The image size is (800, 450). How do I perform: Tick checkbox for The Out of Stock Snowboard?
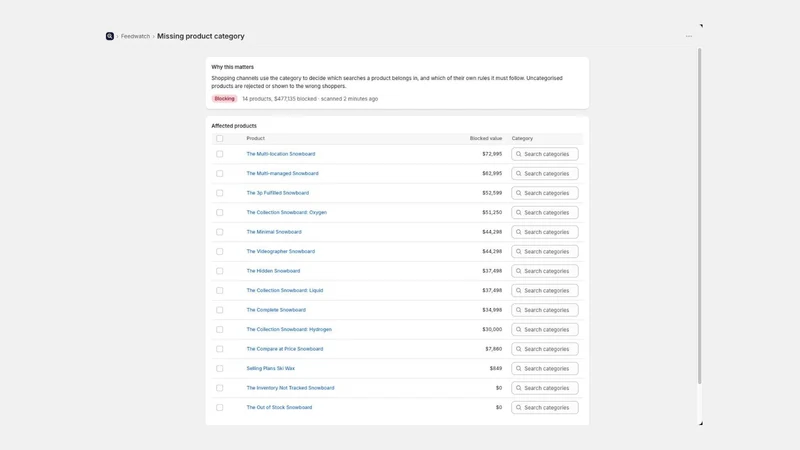[219, 408]
